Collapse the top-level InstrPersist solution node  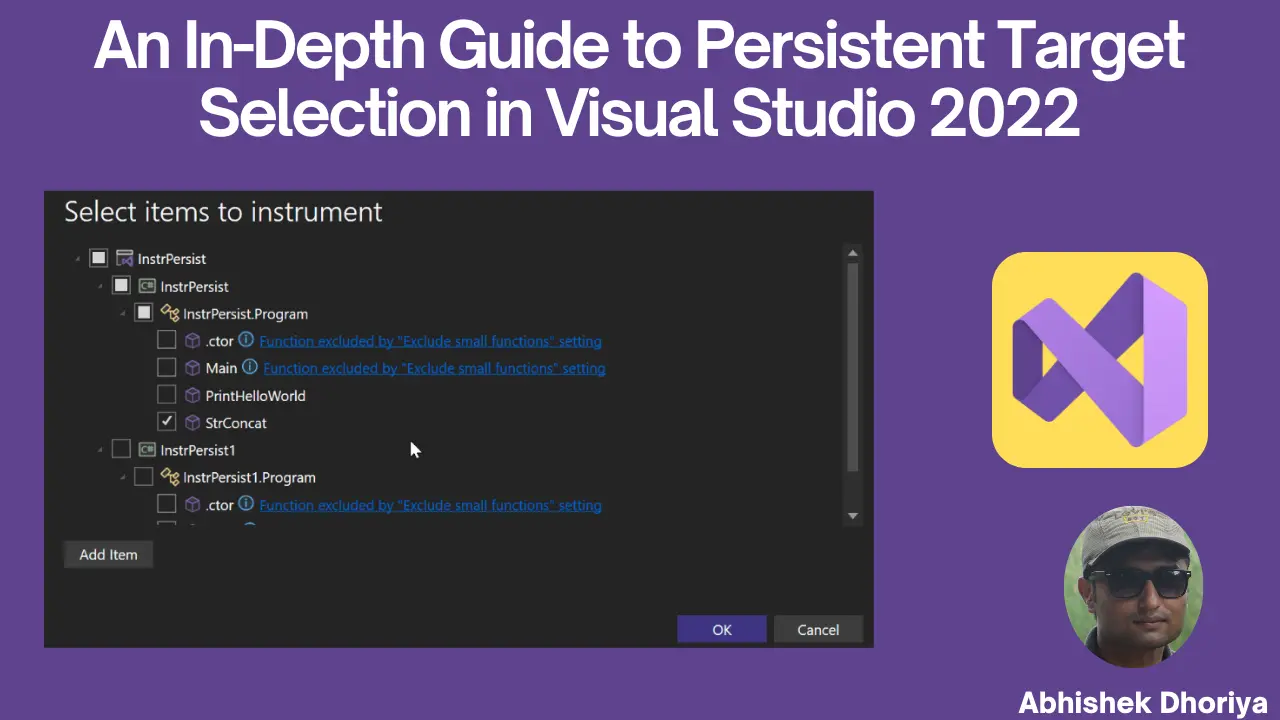point(77,259)
